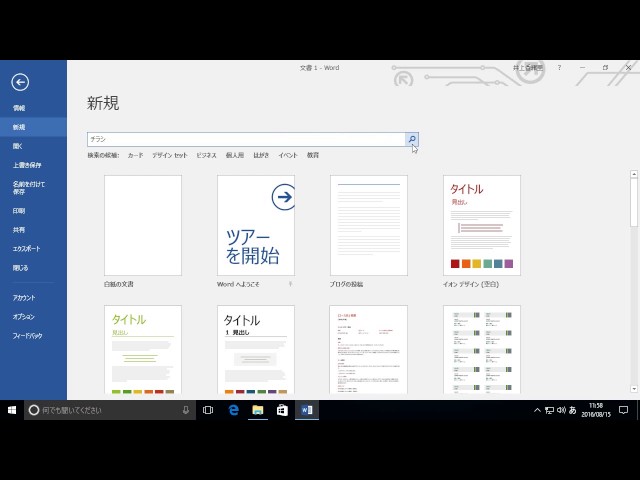Click the 教育 suggested search link
640x480 pixels.
pos(313,155)
